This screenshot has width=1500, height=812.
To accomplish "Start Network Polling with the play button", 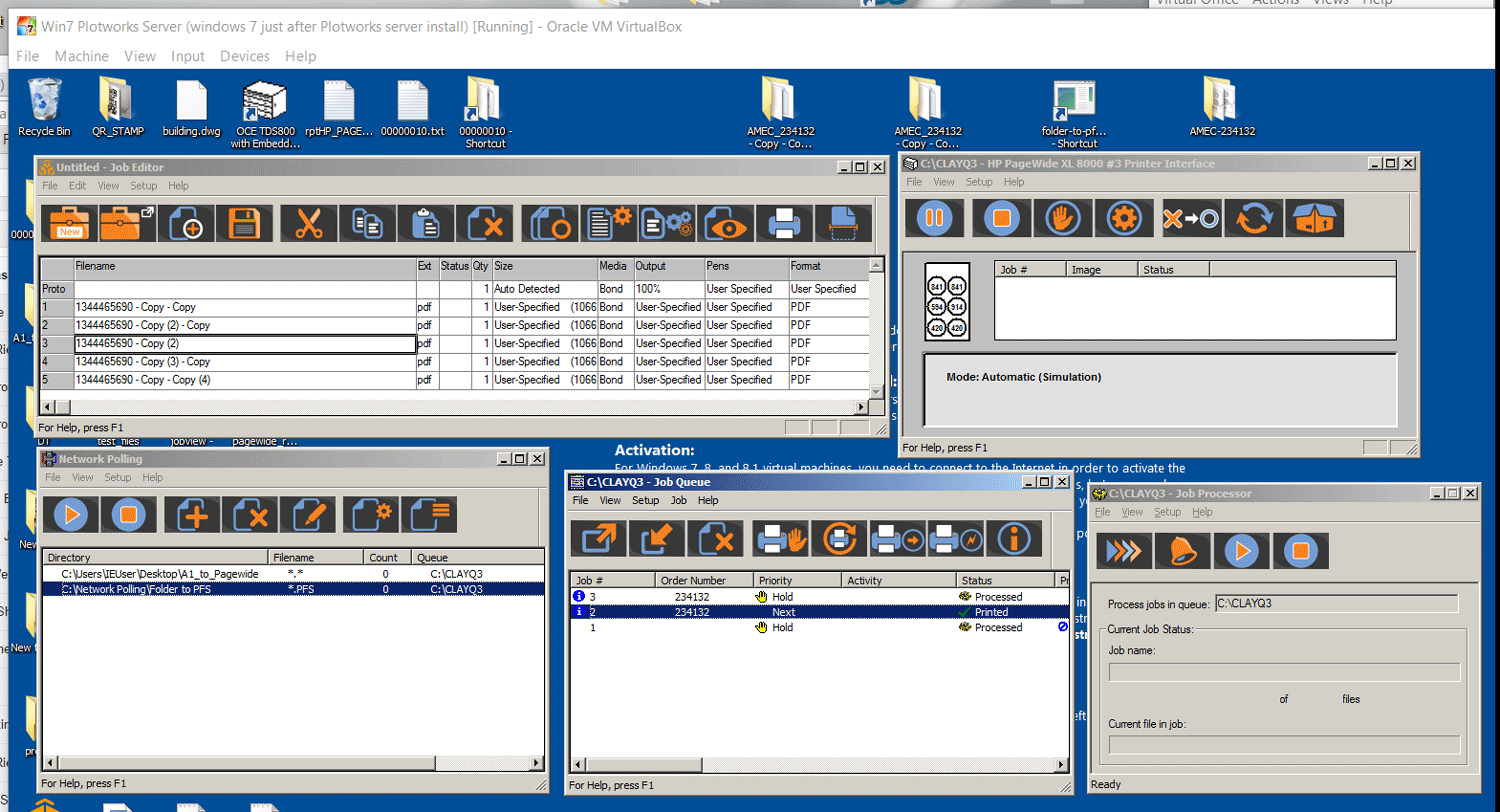I will (70, 515).
